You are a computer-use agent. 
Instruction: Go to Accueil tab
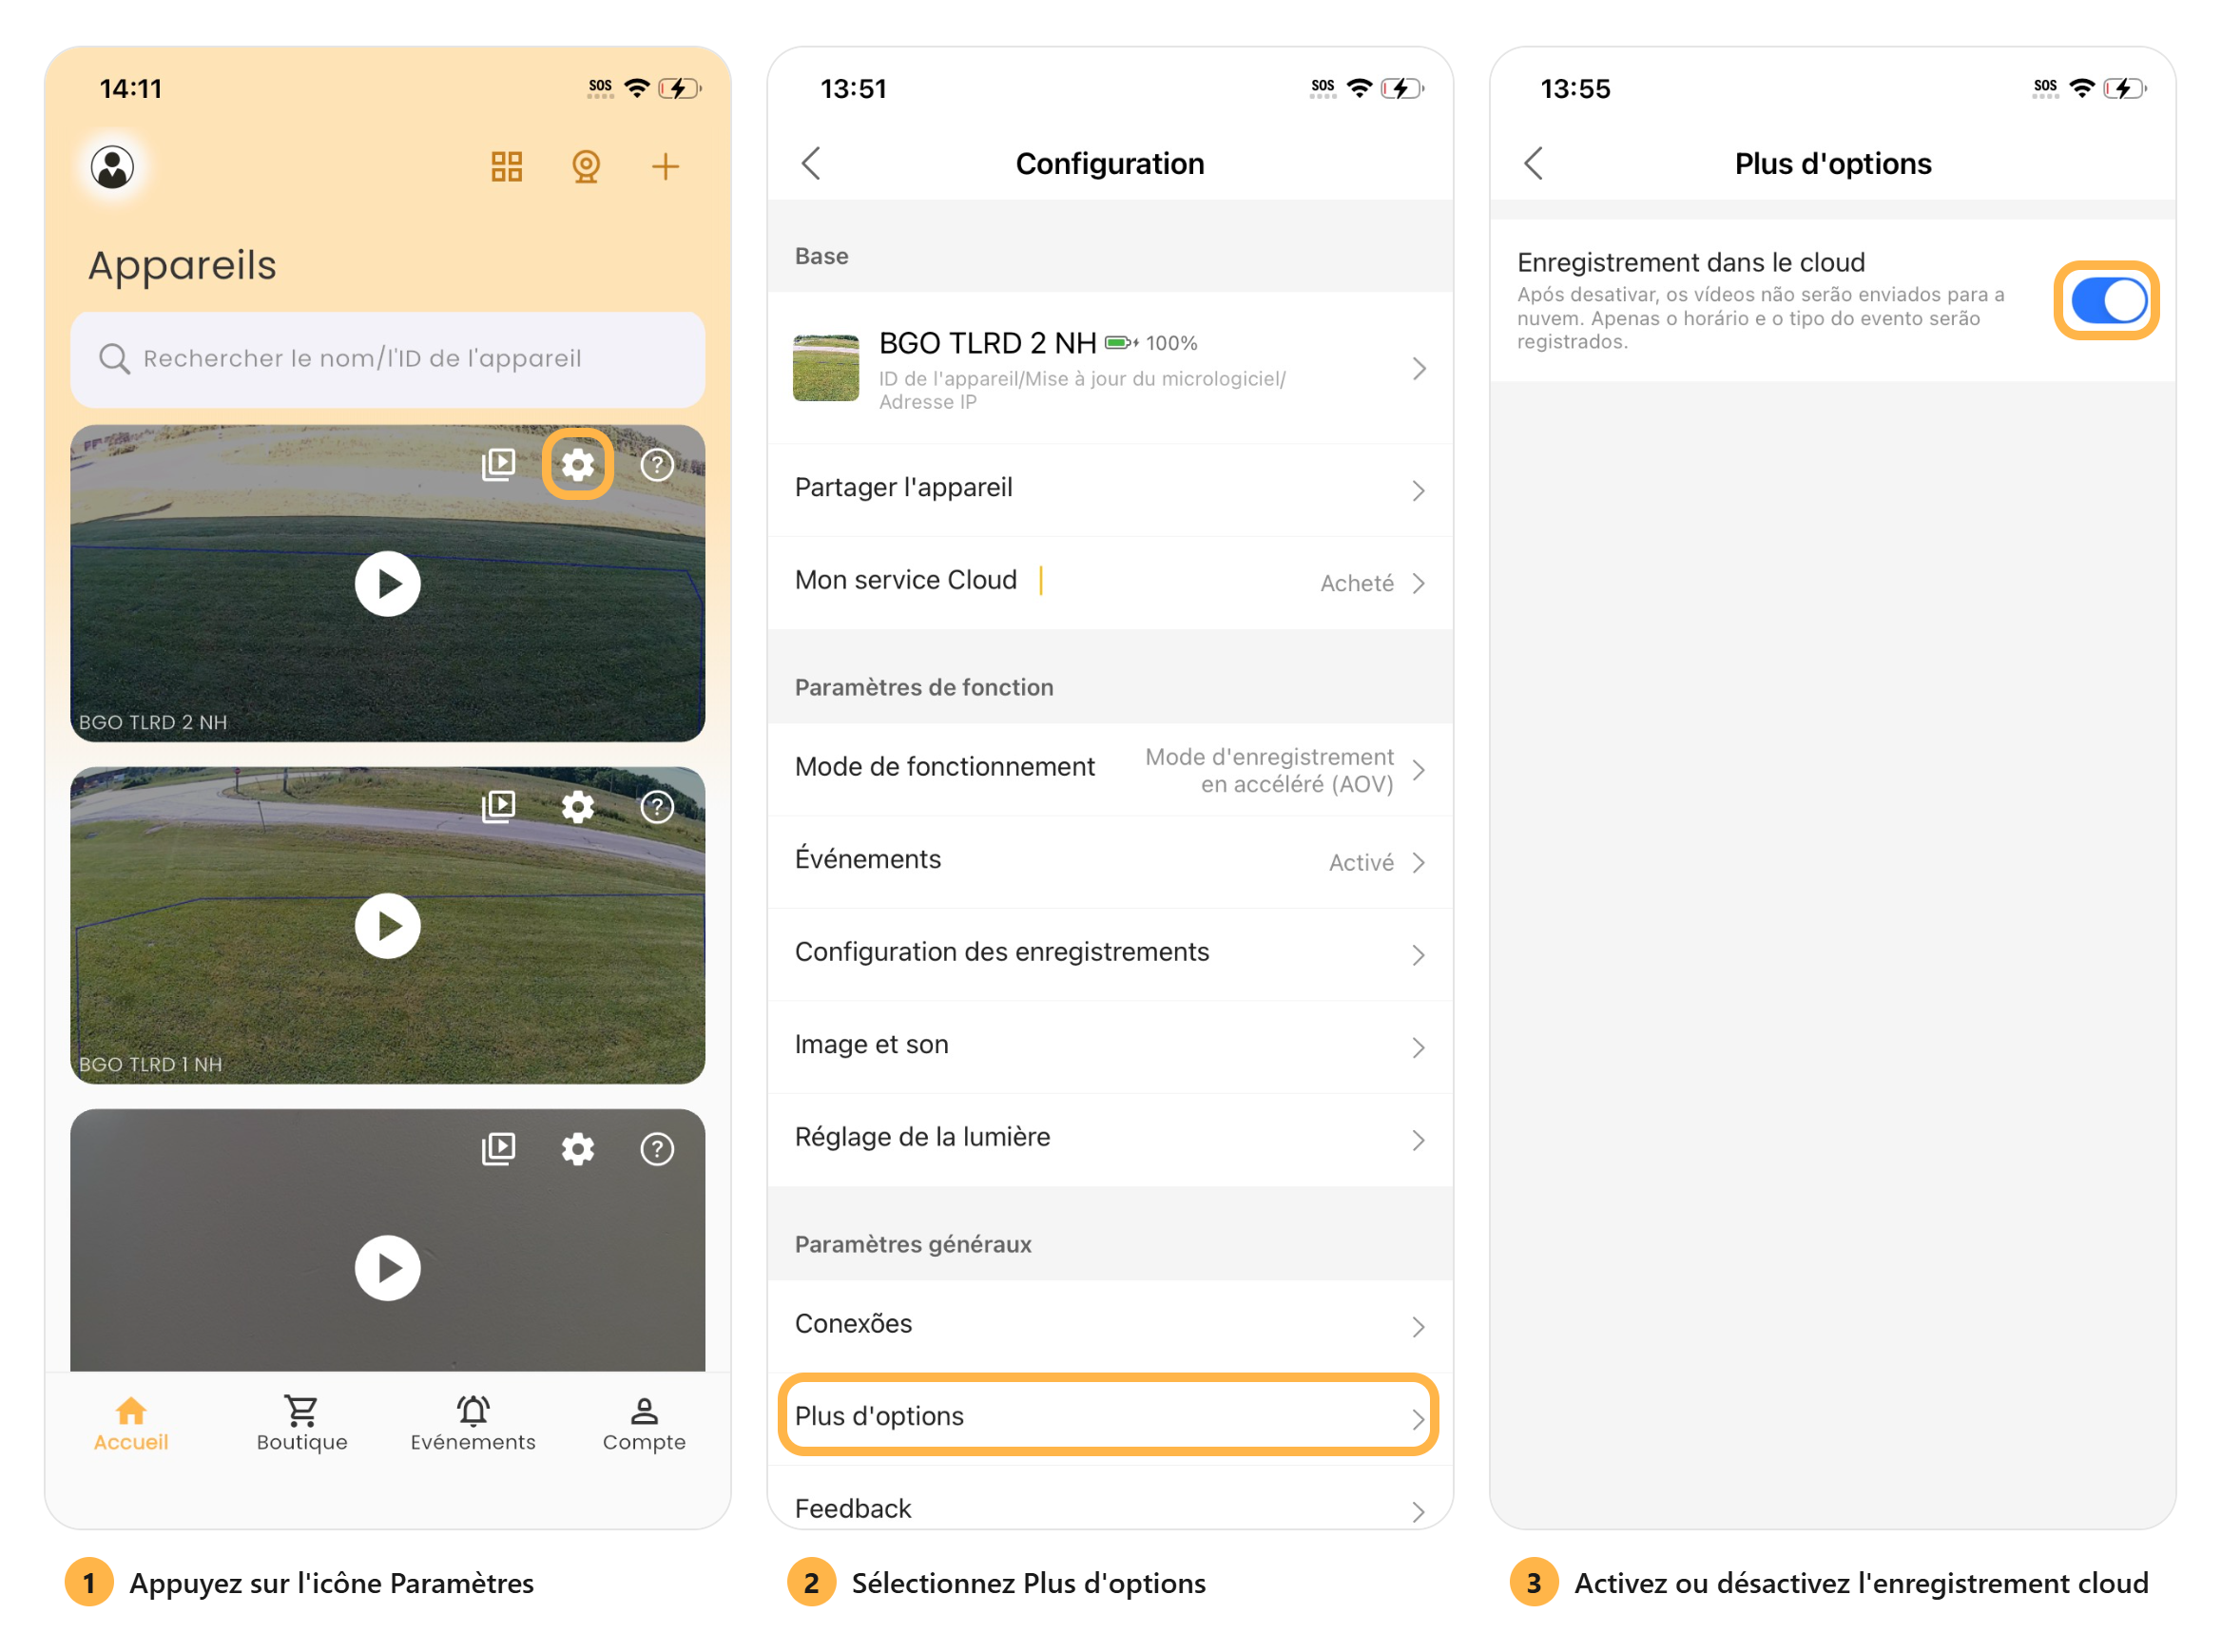[131, 1424]
